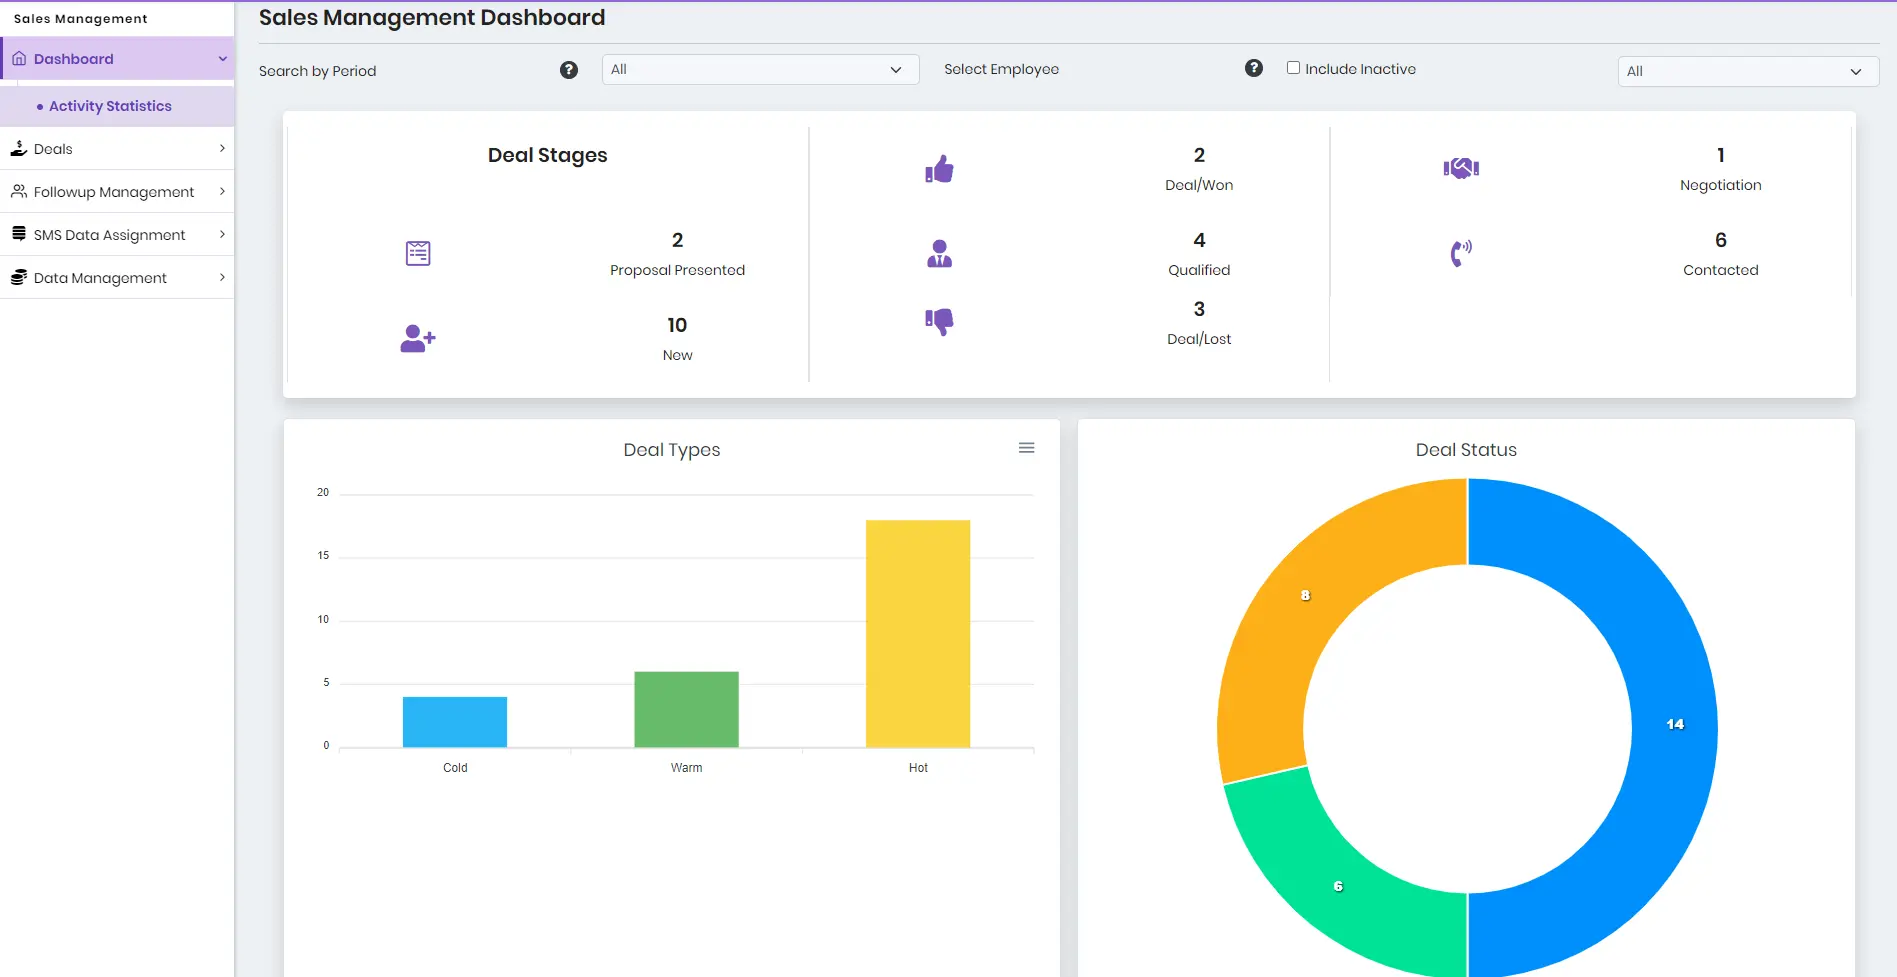Click the yellow Hot bar in Deal Types
Image resolution: width=1897 pixels, height=977 pixels.
pos(917,633)
